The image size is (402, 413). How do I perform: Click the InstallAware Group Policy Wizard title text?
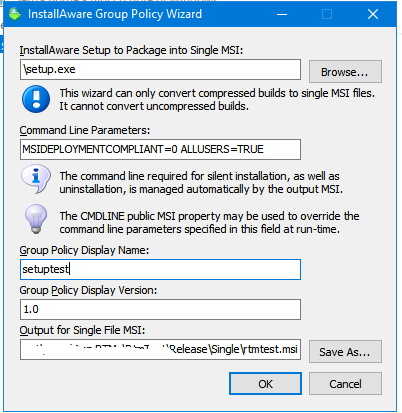(x=115, y=14)
